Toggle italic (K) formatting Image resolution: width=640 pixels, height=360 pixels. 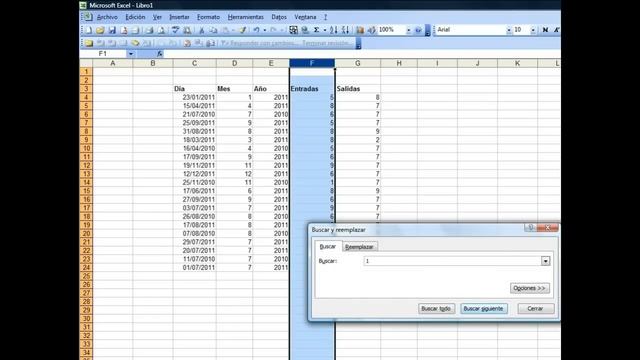coord(556,30)
